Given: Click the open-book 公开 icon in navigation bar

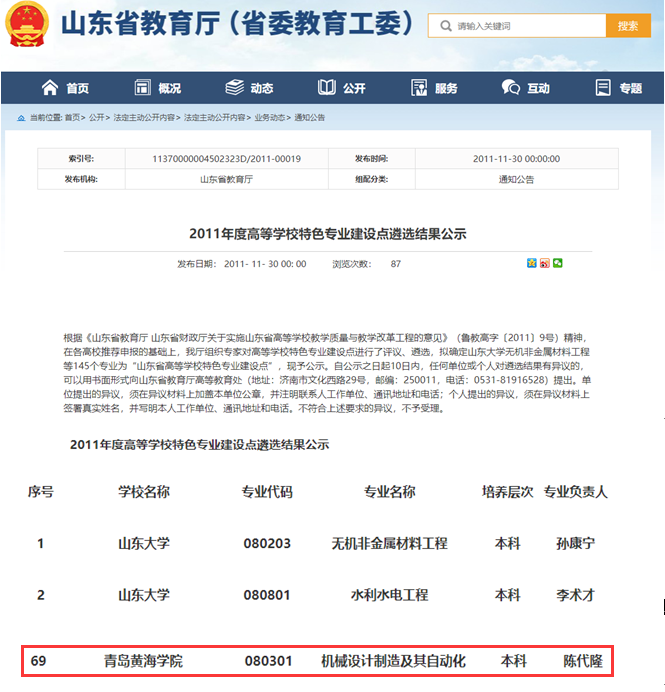Looking at the screenshot, I should (x=327, y=88).
